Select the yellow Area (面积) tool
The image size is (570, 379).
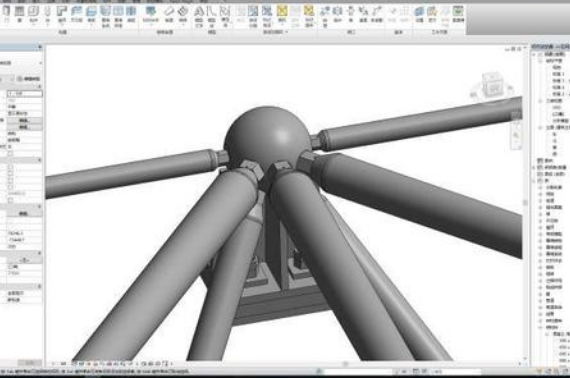pos(282,14)
